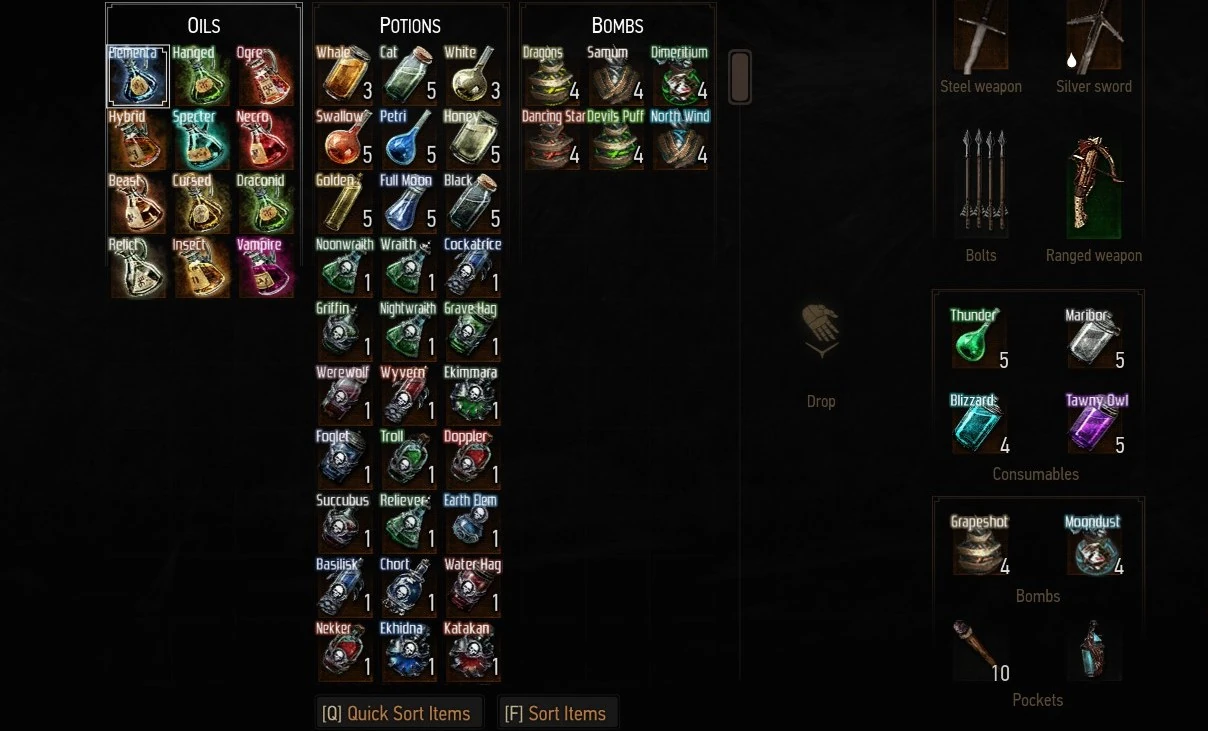
Task: Choose the Moondust bomb slot
Action: (1094, 546)
